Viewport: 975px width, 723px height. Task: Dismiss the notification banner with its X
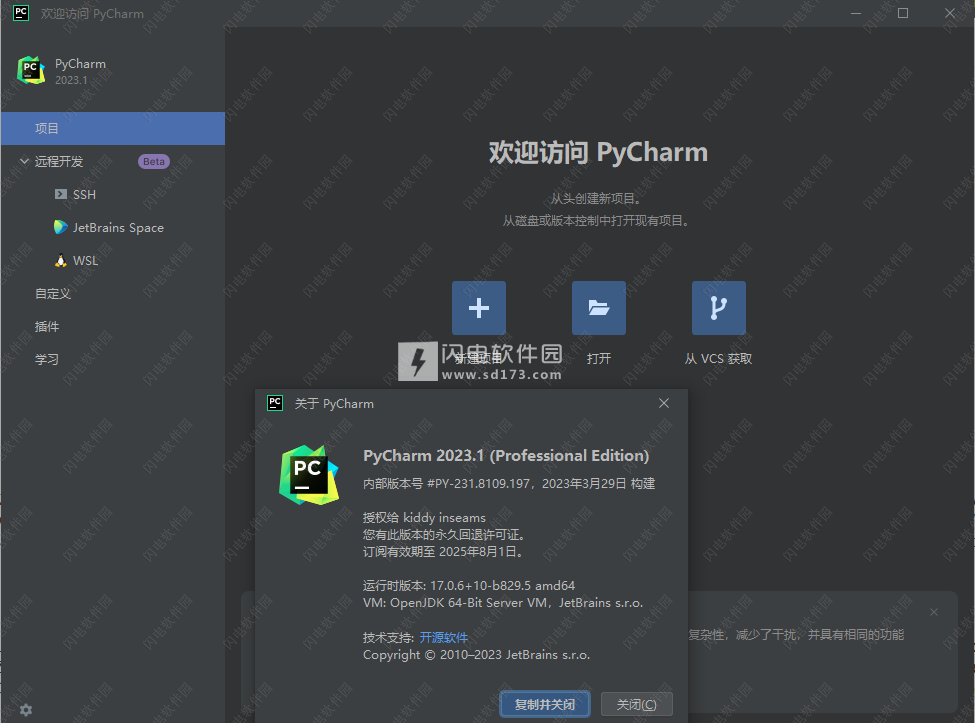coord(934,612)
